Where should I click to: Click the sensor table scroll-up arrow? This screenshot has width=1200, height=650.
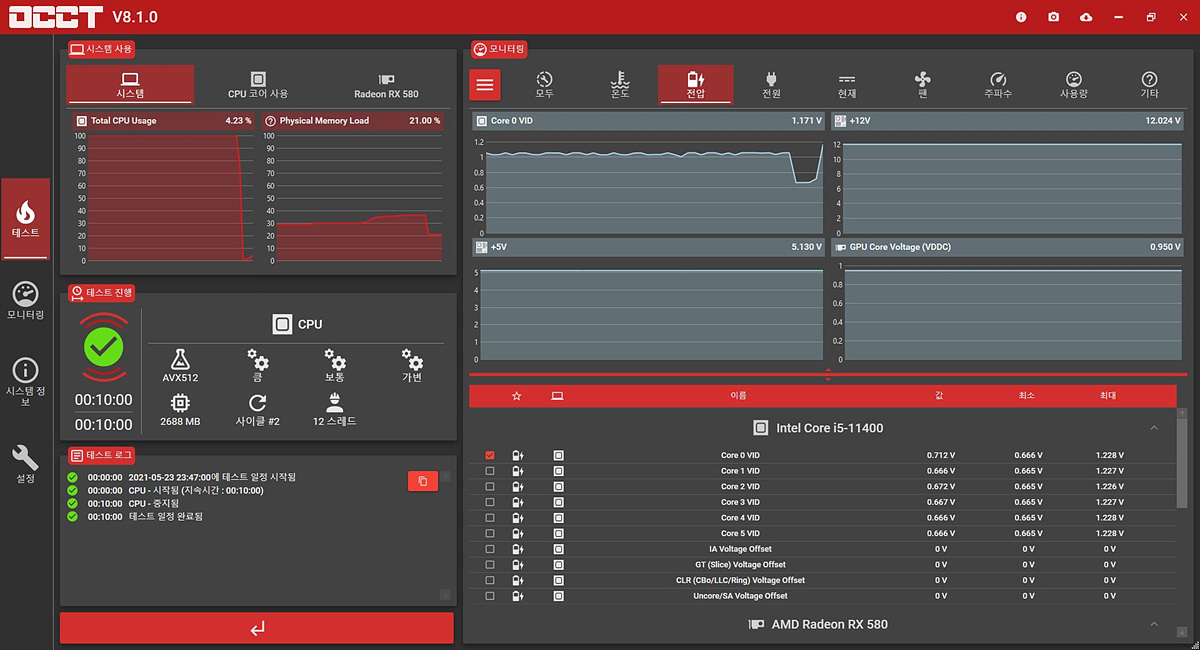pyautogui.click(x=1183, y=412)
